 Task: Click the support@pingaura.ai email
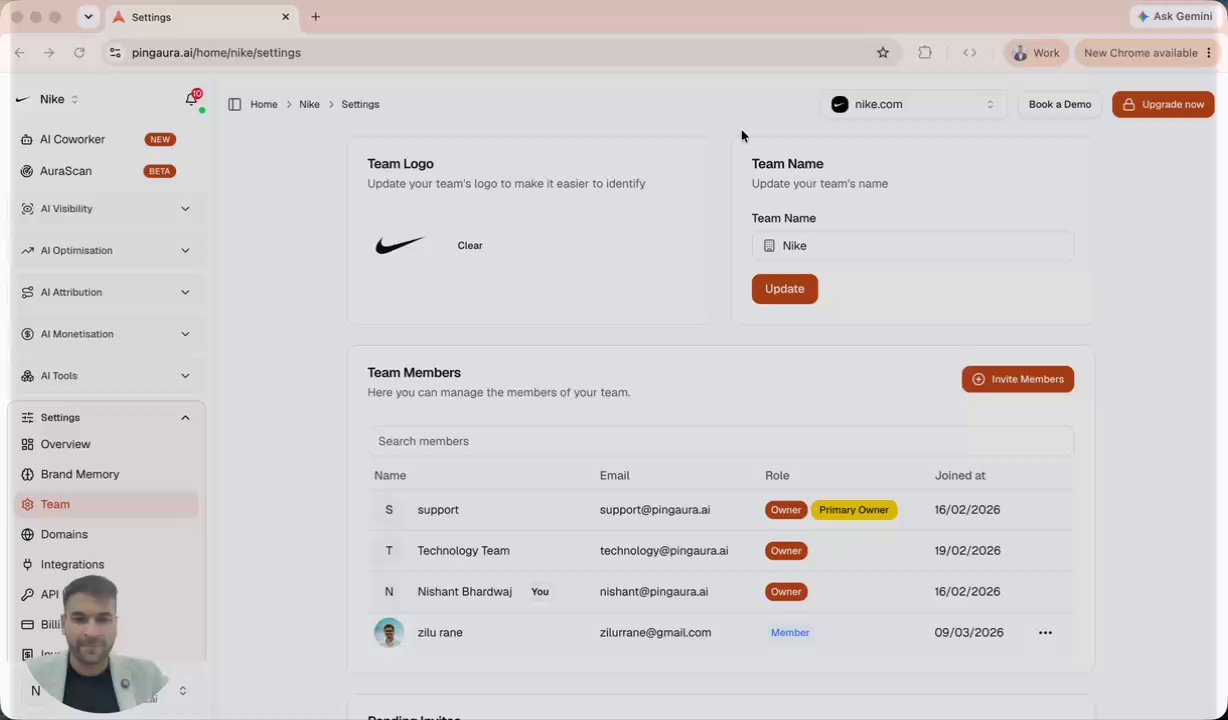coord(655,510)
